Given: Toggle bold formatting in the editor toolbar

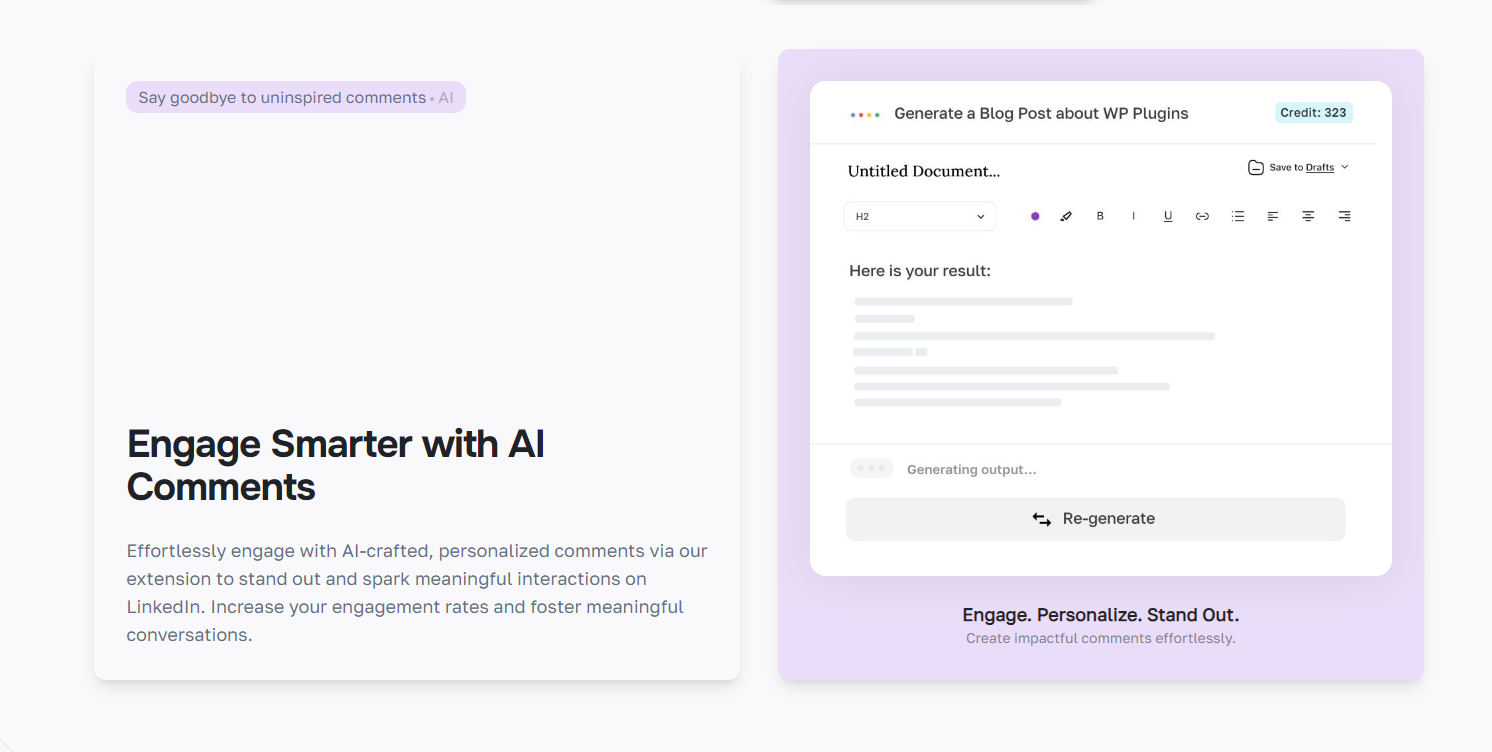Looking at the screenshot, I should tap(1100, 215).
